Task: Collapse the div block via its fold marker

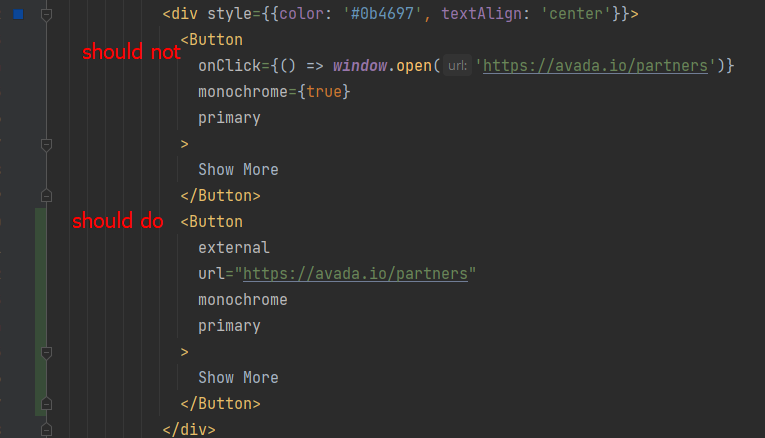Action: tap(46, 15)
